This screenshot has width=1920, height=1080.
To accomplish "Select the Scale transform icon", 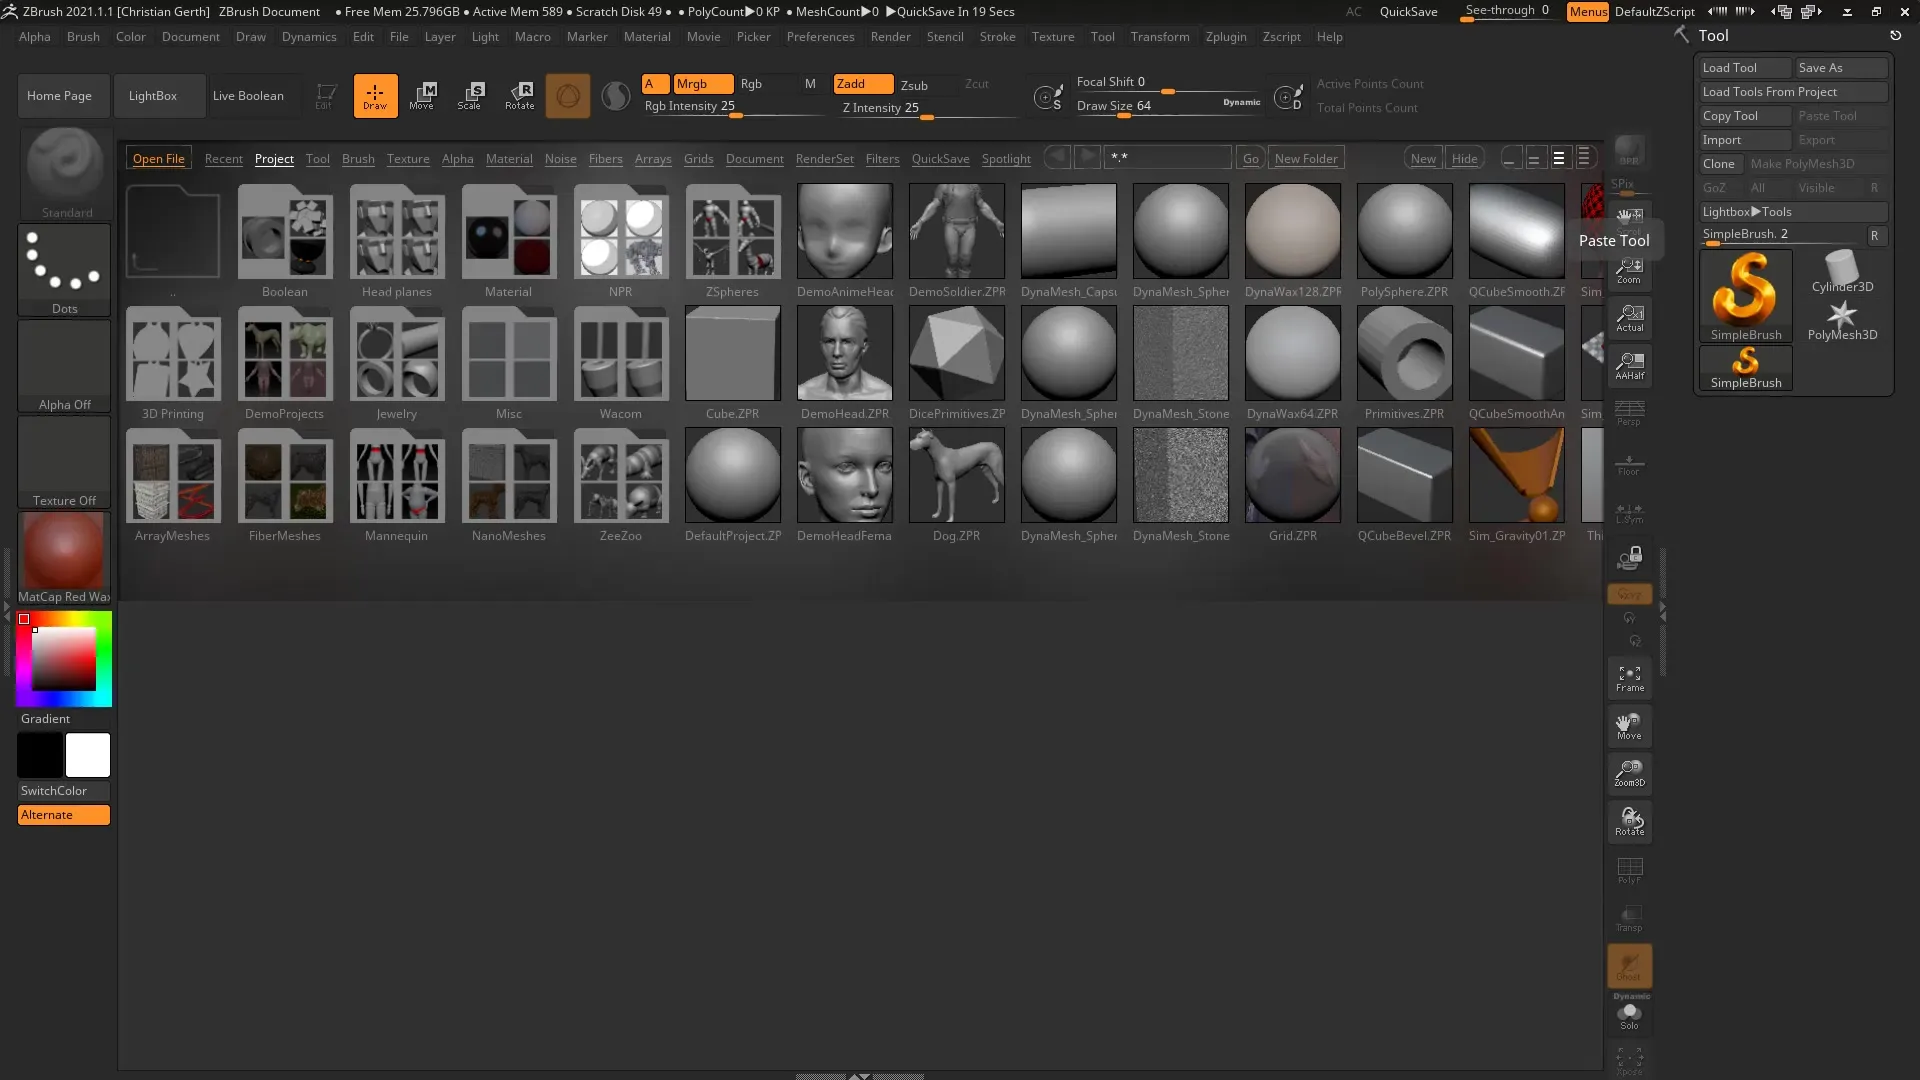I will [470, 96].
